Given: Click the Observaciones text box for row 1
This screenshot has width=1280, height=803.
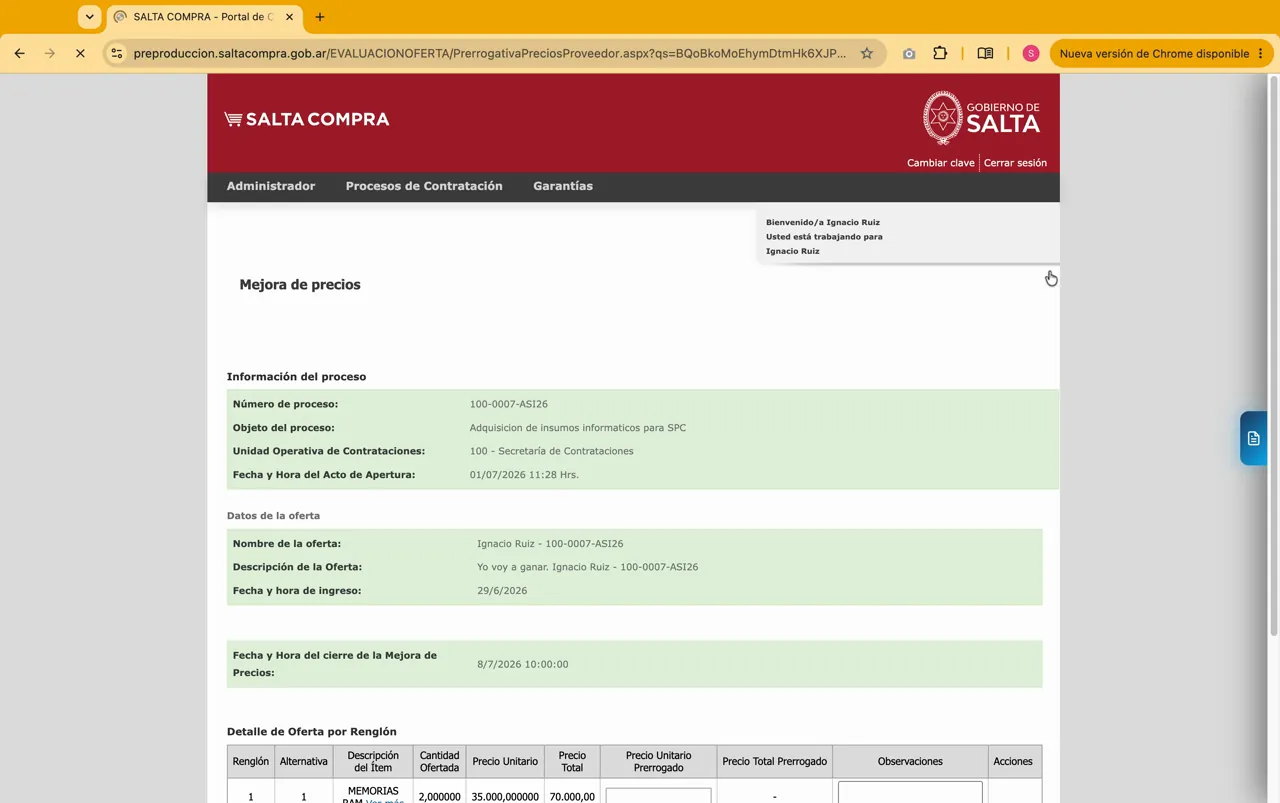Looking at the screenshot, I should pos(910,792).
